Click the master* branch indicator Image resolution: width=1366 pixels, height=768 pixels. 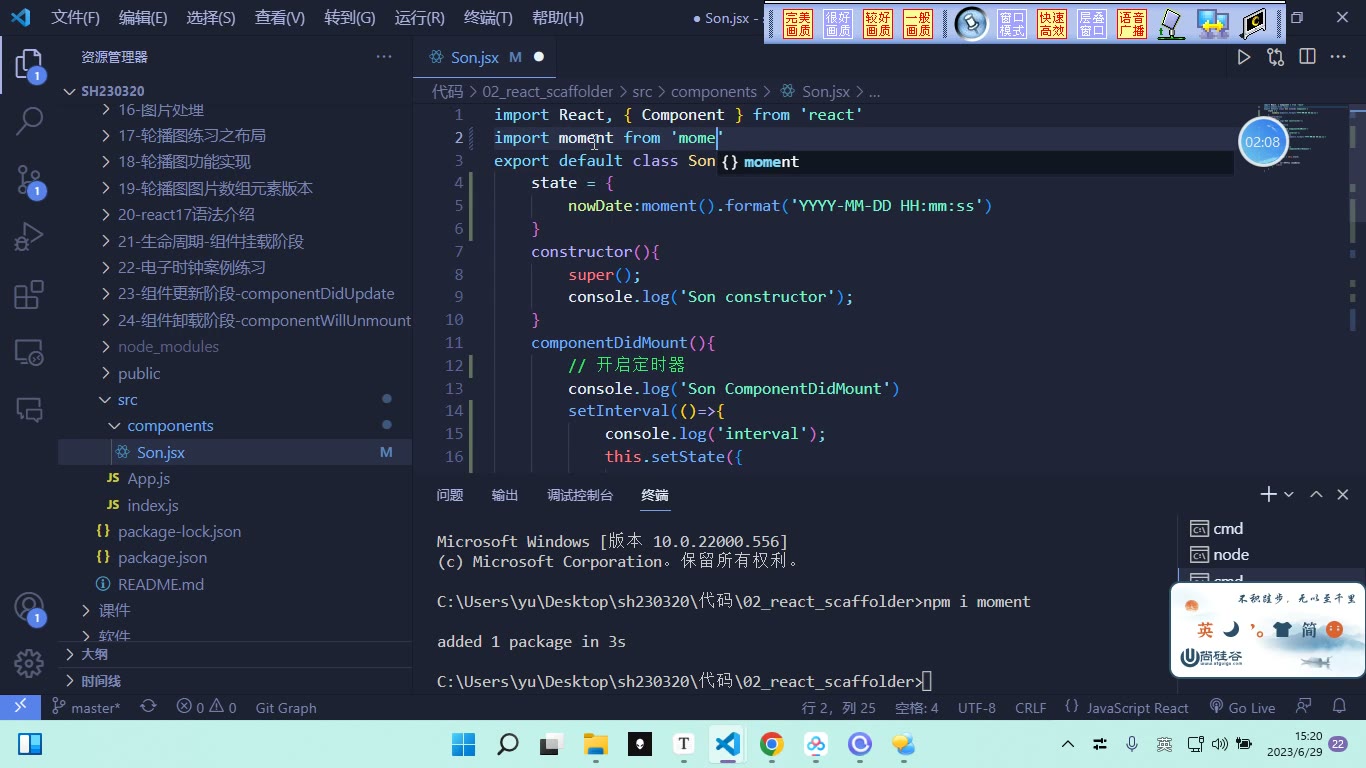point(86,707)
